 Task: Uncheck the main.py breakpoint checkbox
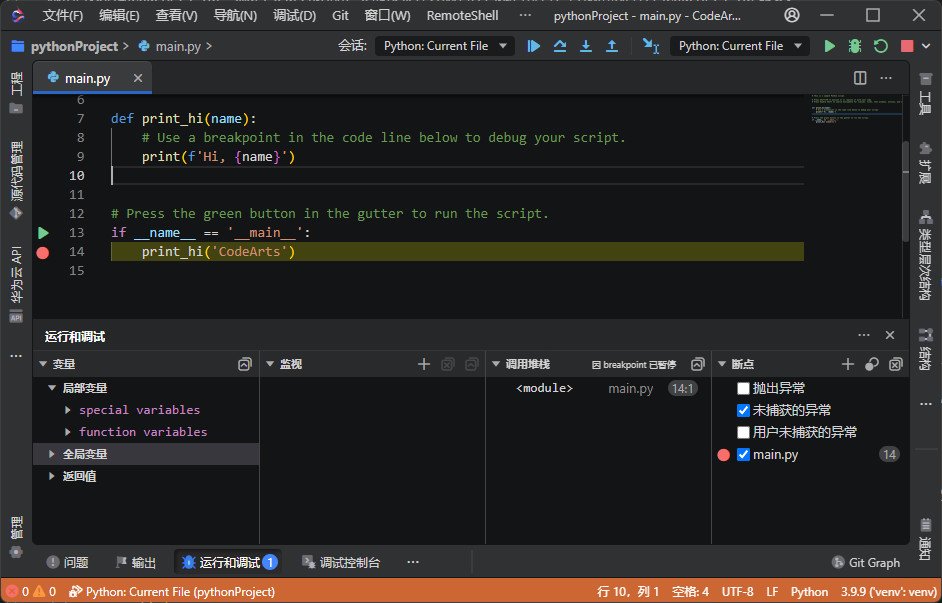[742, 454]
